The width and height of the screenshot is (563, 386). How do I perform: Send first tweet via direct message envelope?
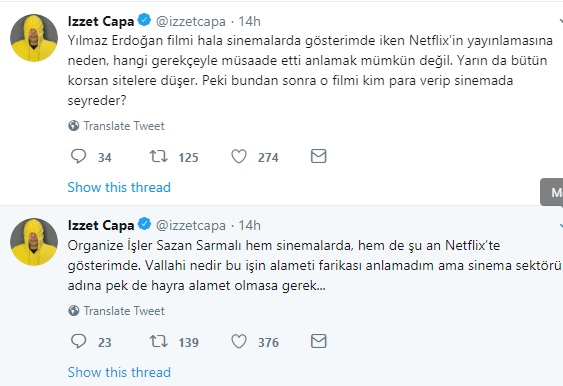click(318, 156)
